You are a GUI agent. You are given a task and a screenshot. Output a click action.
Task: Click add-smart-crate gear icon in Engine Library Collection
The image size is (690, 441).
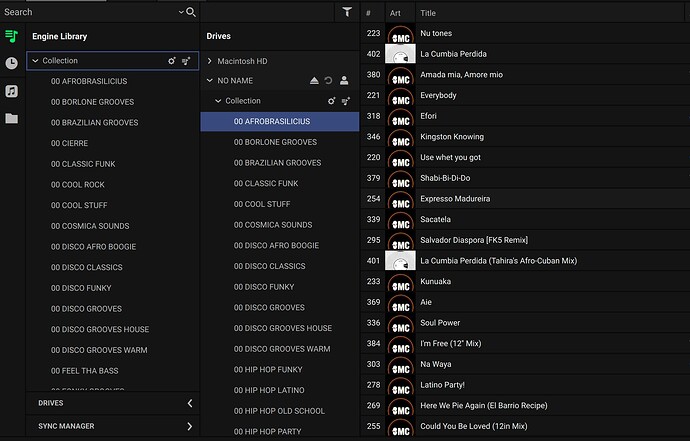point(172,61)
